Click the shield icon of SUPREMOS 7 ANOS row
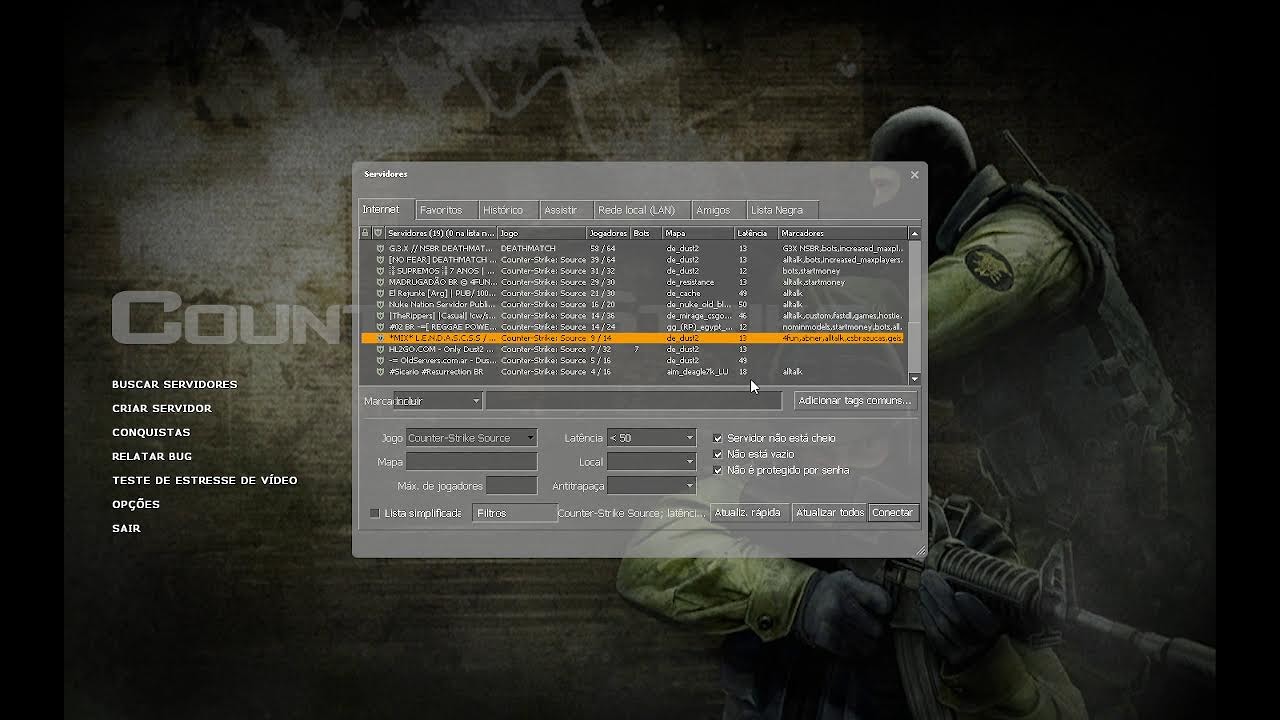This screenshot has width=1280, height=720. click(380, 271)
